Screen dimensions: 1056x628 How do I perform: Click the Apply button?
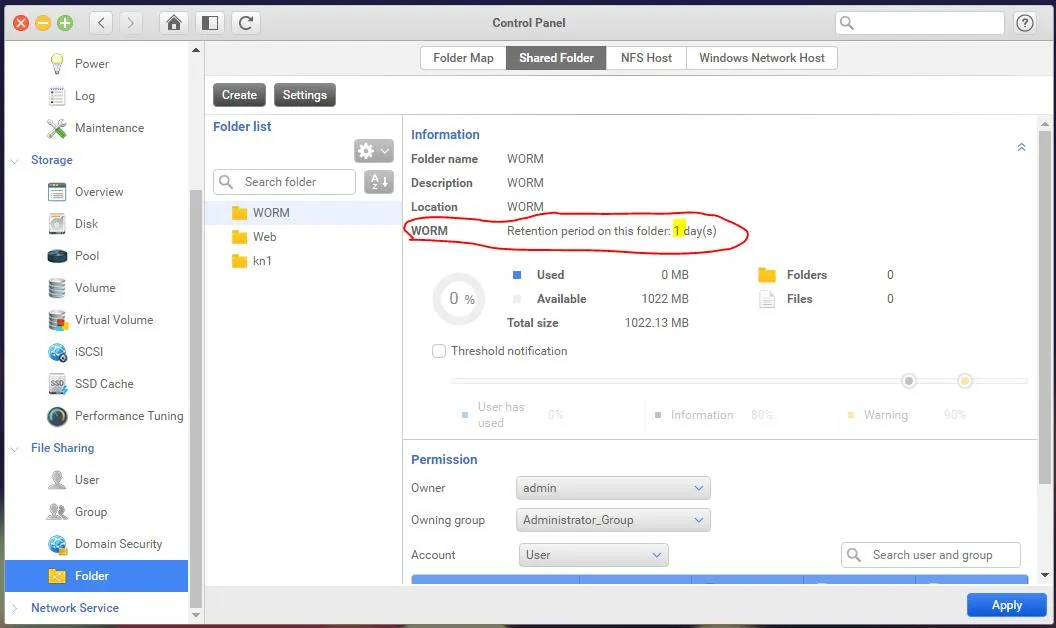[1006, 605]
